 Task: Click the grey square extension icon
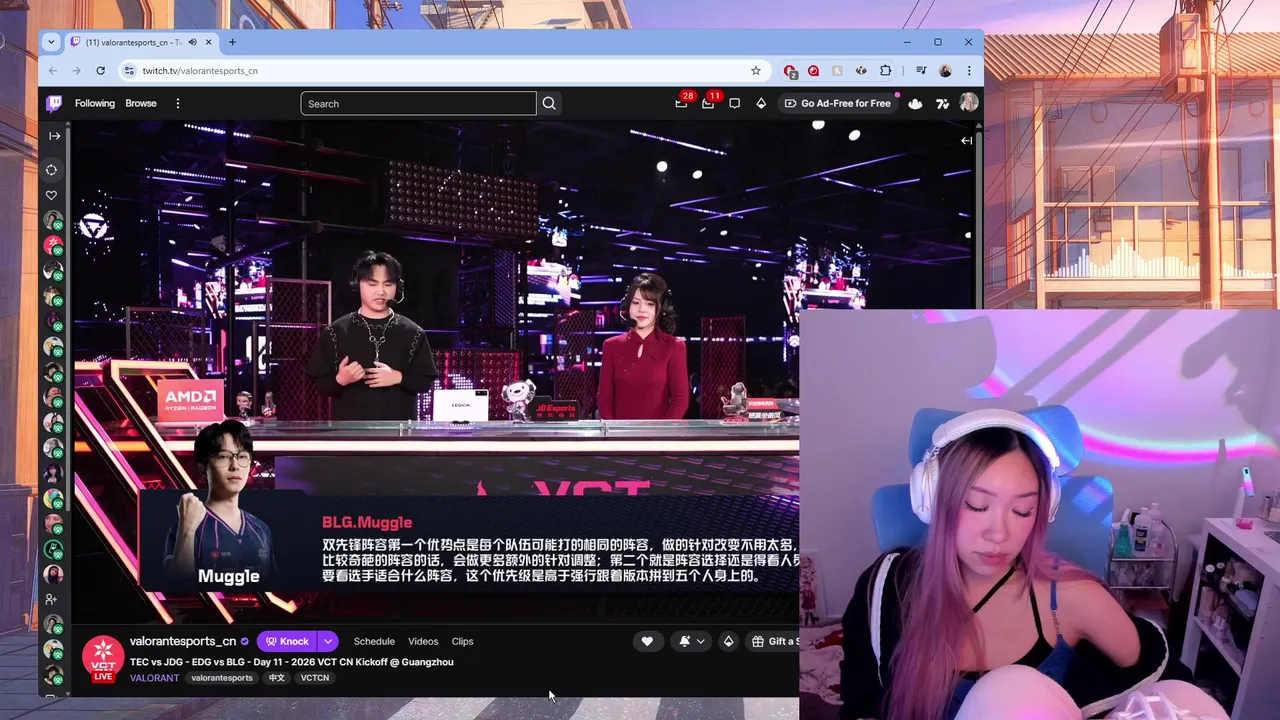point(837,71)
